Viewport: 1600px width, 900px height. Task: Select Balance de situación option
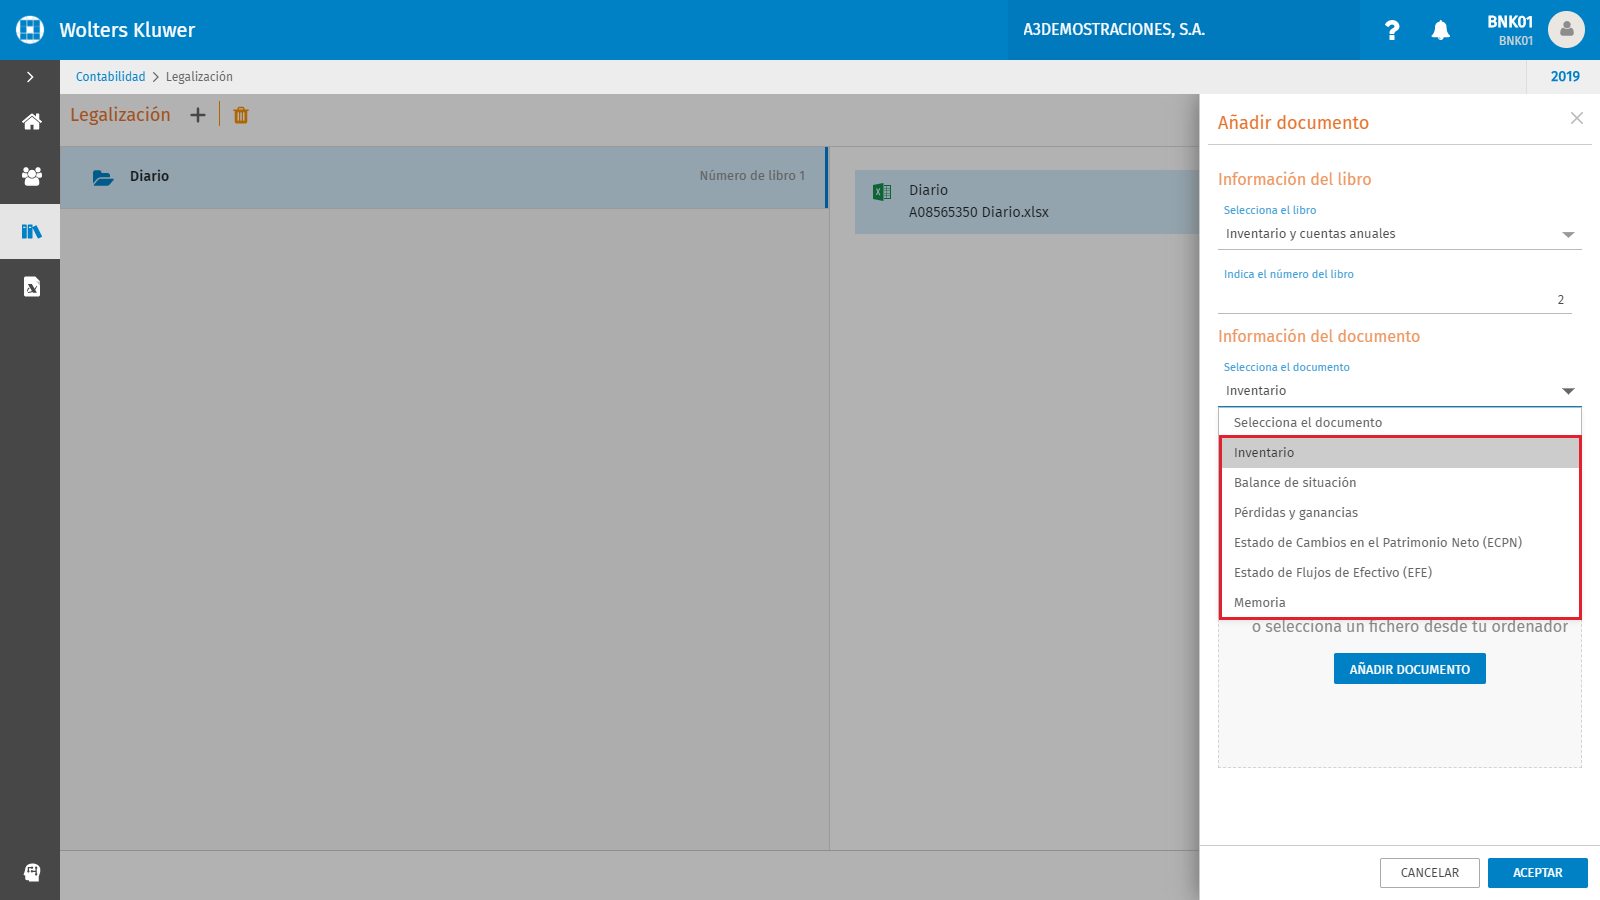[x=1400, y=483]
